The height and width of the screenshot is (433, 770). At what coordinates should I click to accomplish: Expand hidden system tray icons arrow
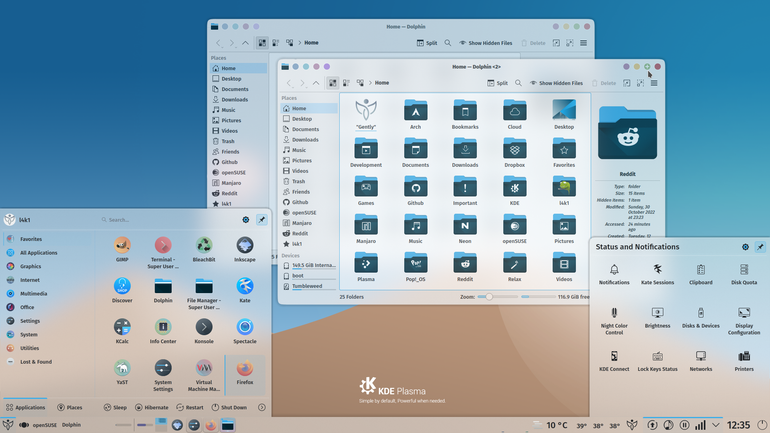[x=715, y=425]
